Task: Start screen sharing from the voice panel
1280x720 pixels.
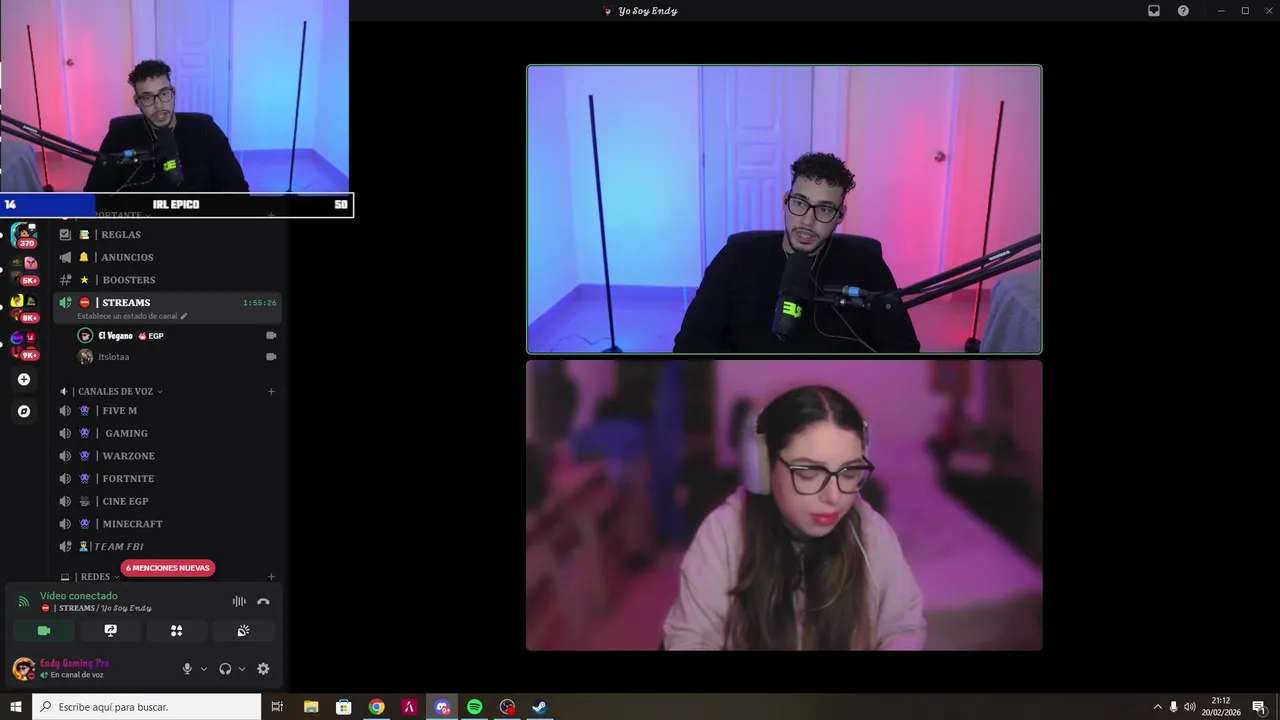Action: (x=110, y=631)
